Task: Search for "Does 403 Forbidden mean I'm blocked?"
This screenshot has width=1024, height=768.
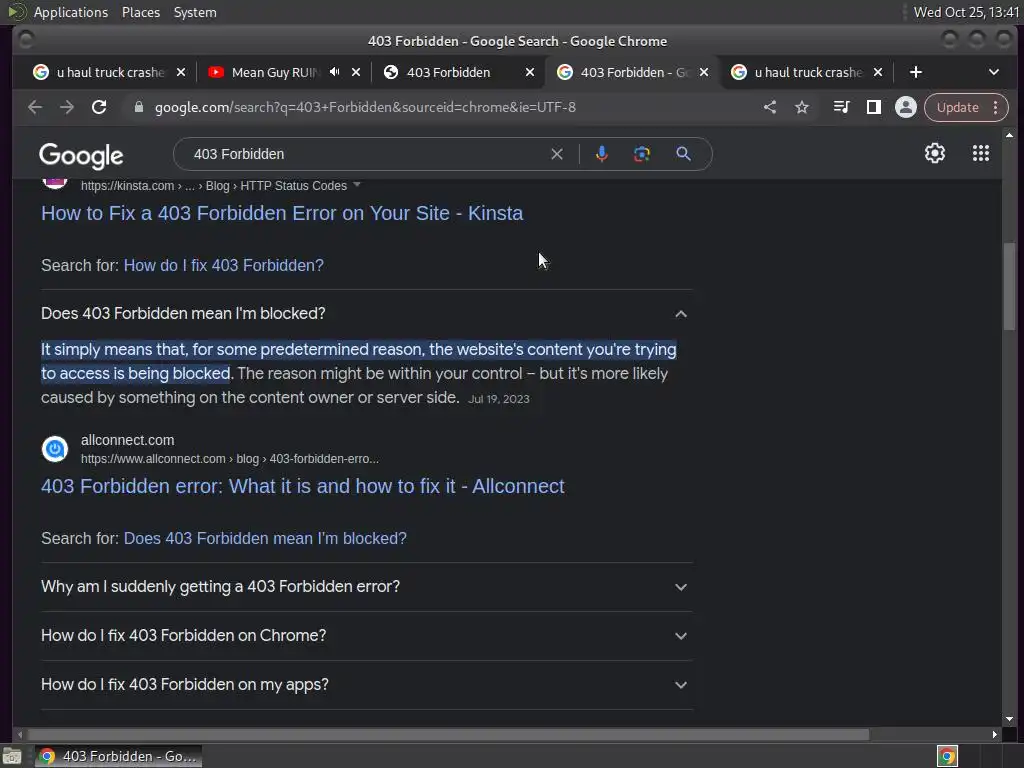Action: click(x=265, y=538)
